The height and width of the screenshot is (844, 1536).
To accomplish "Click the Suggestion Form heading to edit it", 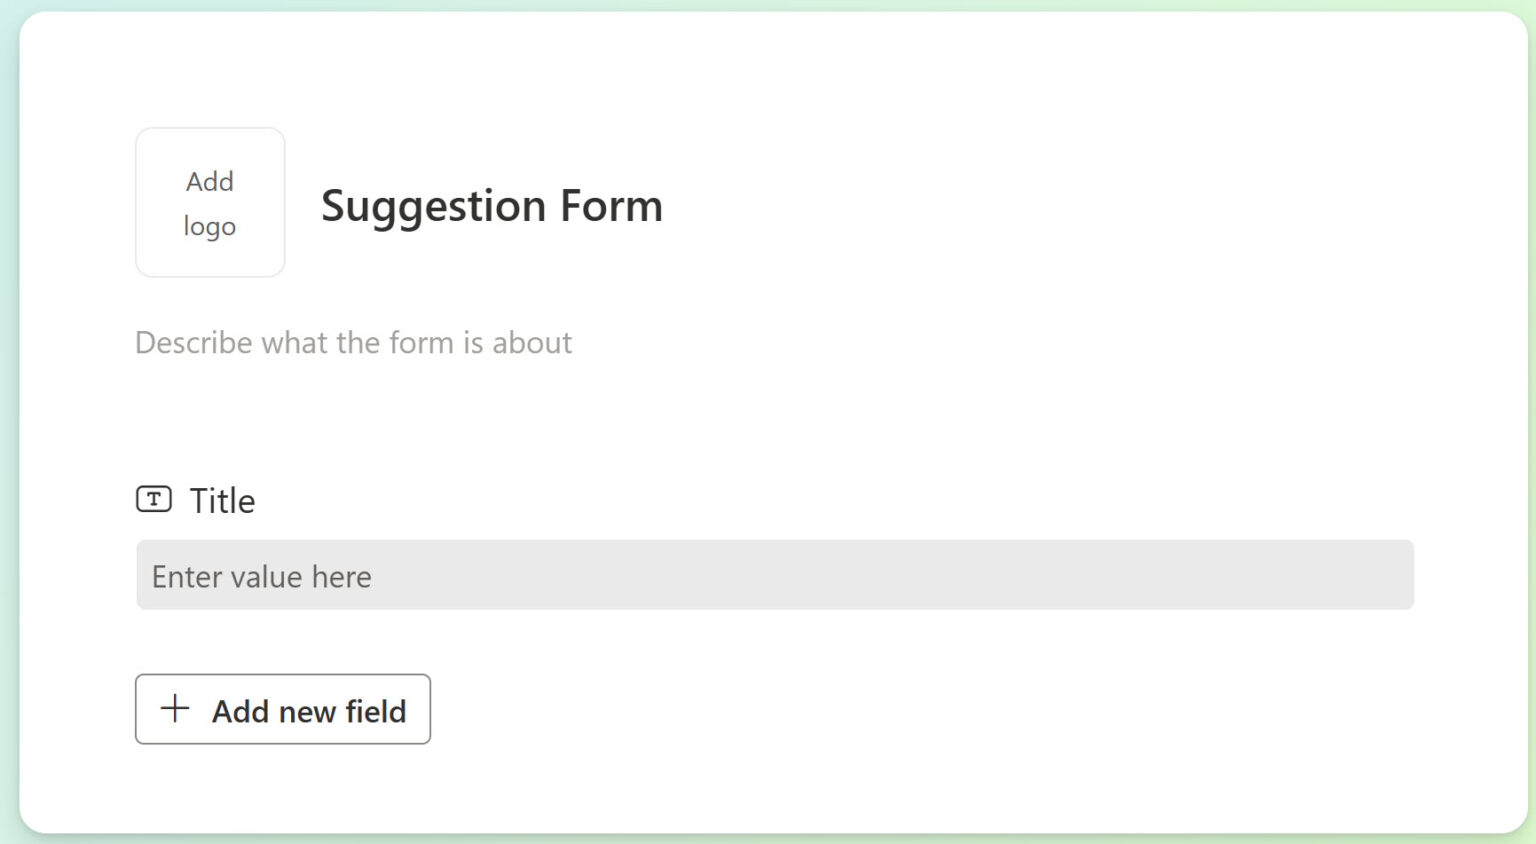I will pyautogui.click(x=492, y=206).
